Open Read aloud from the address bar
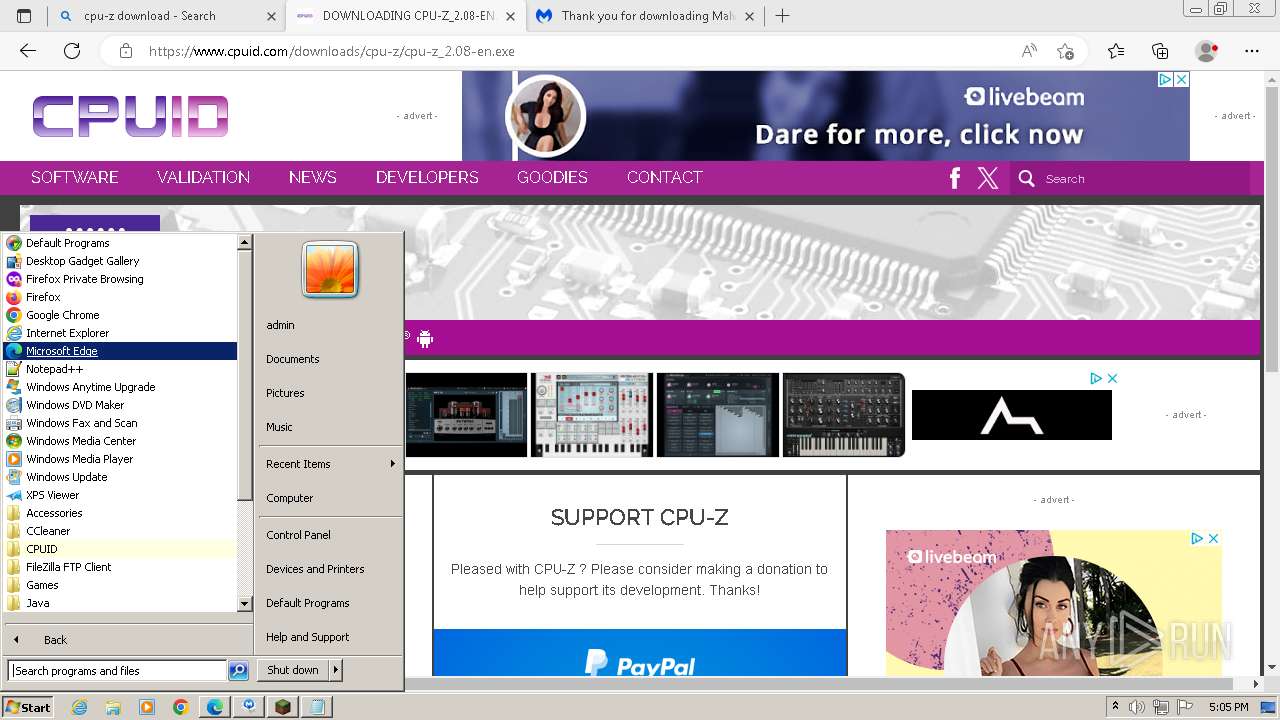Screen dimensions: 1280x720 tap(1029, 51)
